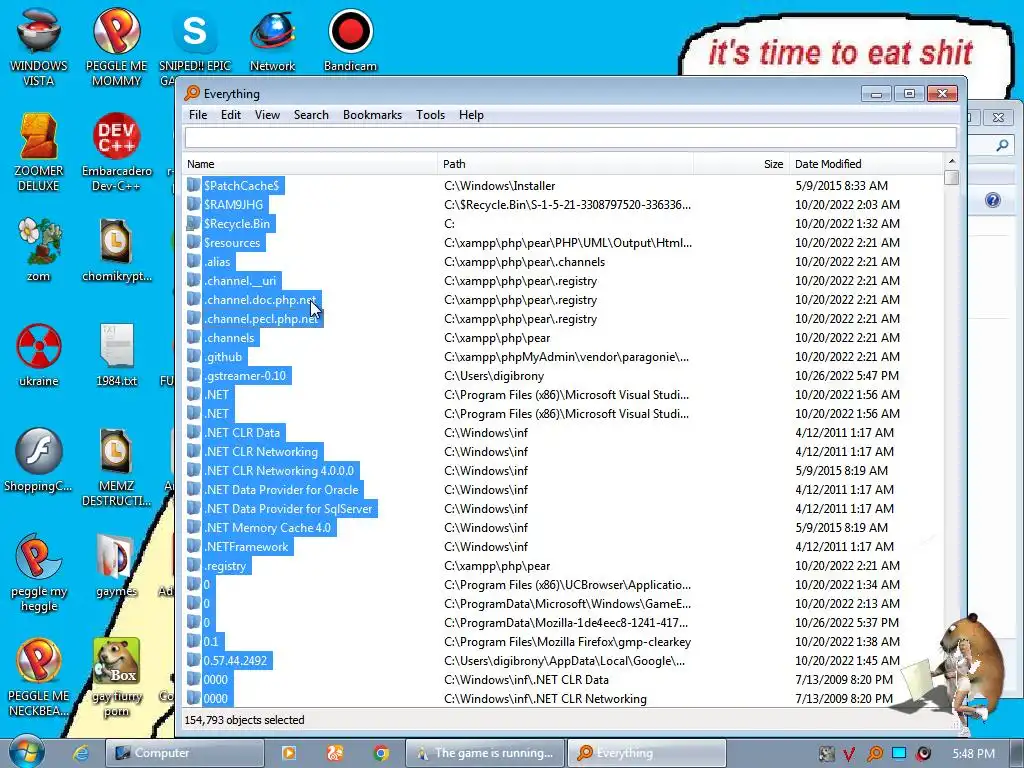
Task: Select the $RAM9JHG folder row
Action: point(563,205)
